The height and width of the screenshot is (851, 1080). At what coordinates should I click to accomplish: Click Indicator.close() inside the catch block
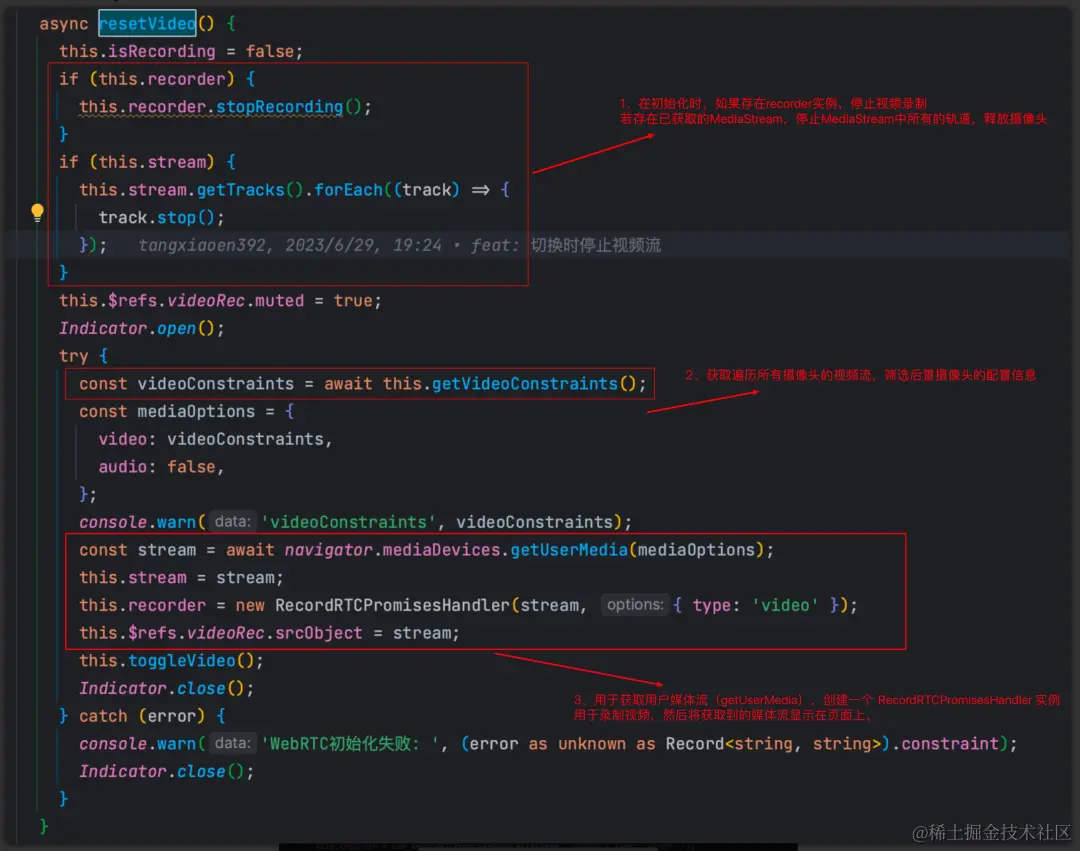(x=166, y=772)
